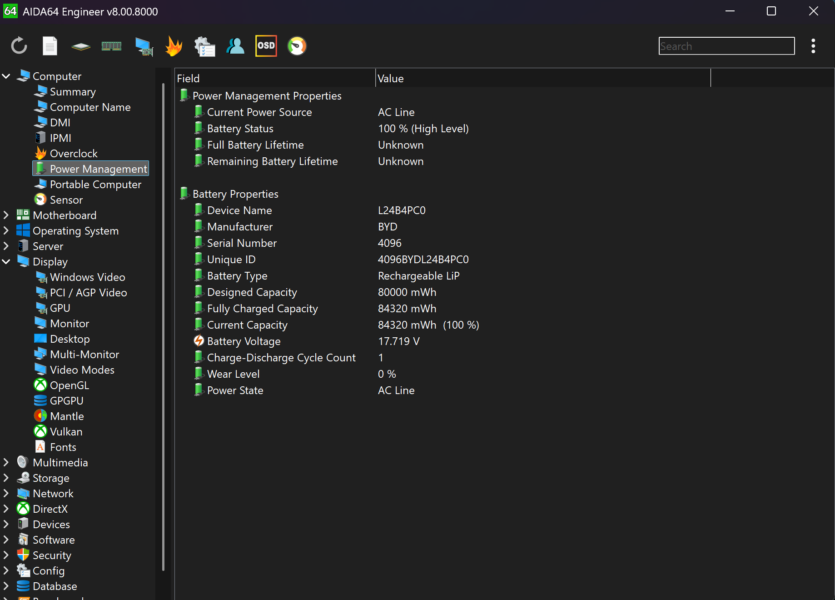
Task: Open the three-dot overflow menu
Action: [813, 46]
